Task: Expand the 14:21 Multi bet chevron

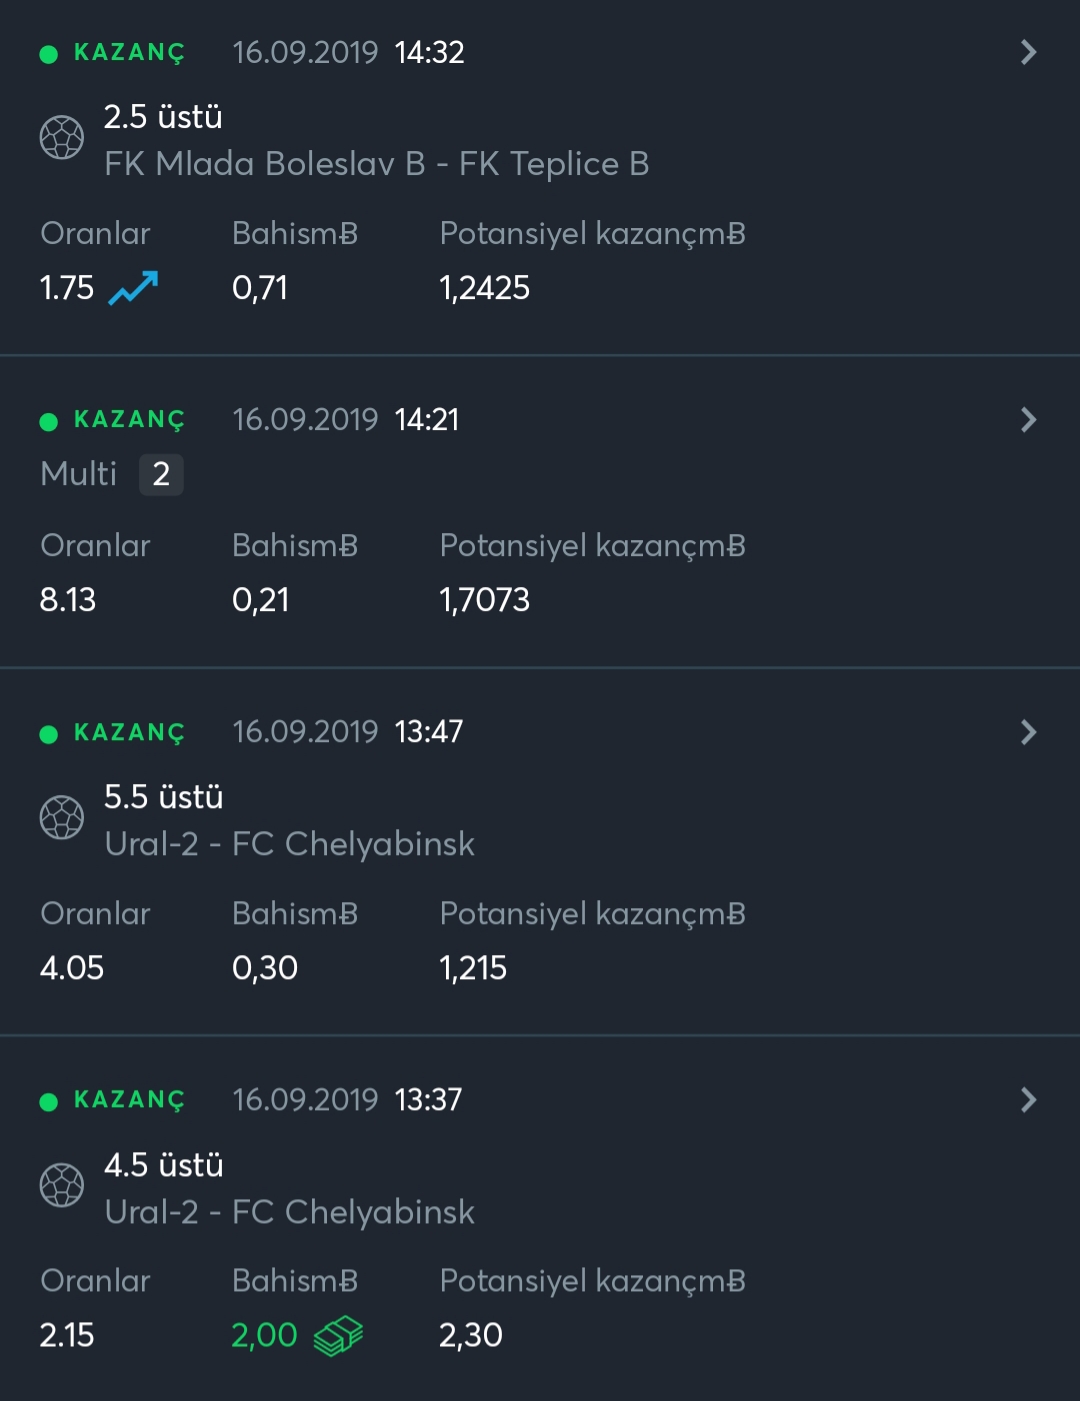Action: coord(1028,420)
